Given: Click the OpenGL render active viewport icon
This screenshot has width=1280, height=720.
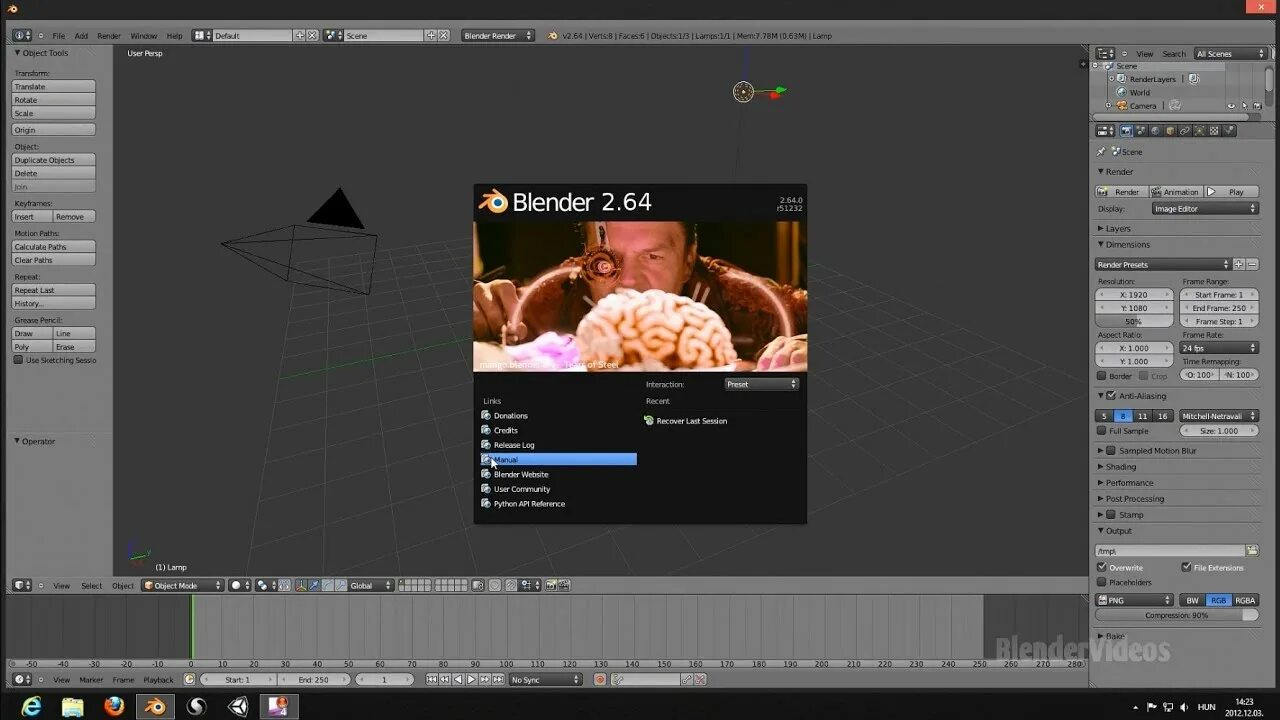Looking at the screenshot, I should (550, 585).
